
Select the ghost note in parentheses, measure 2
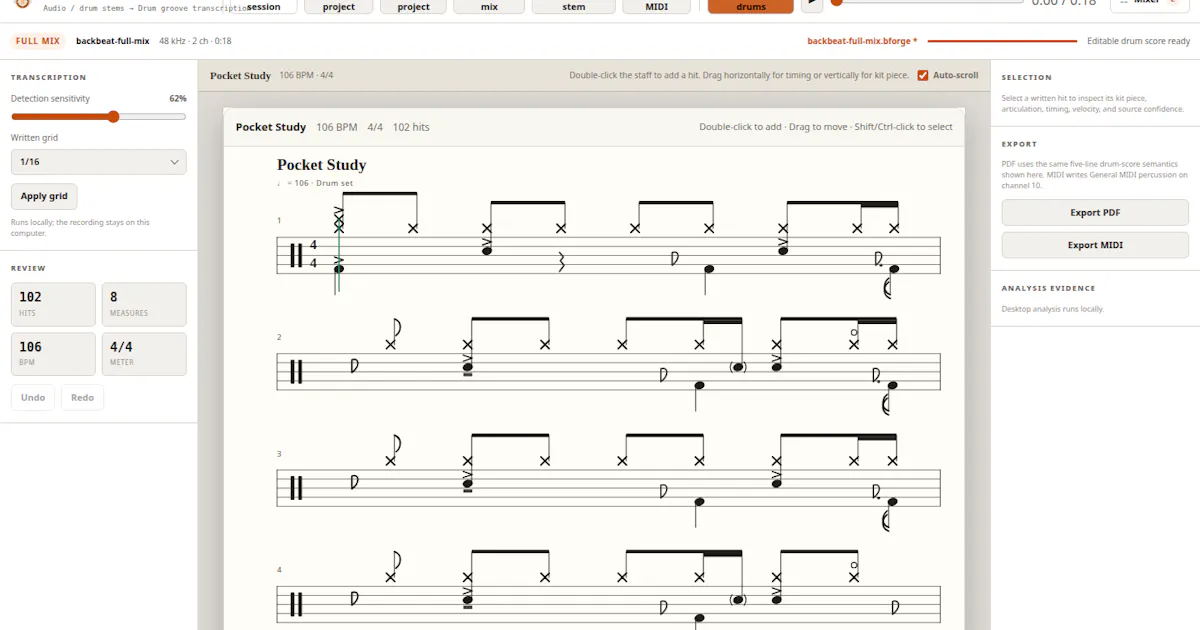(x=738, y=367)
